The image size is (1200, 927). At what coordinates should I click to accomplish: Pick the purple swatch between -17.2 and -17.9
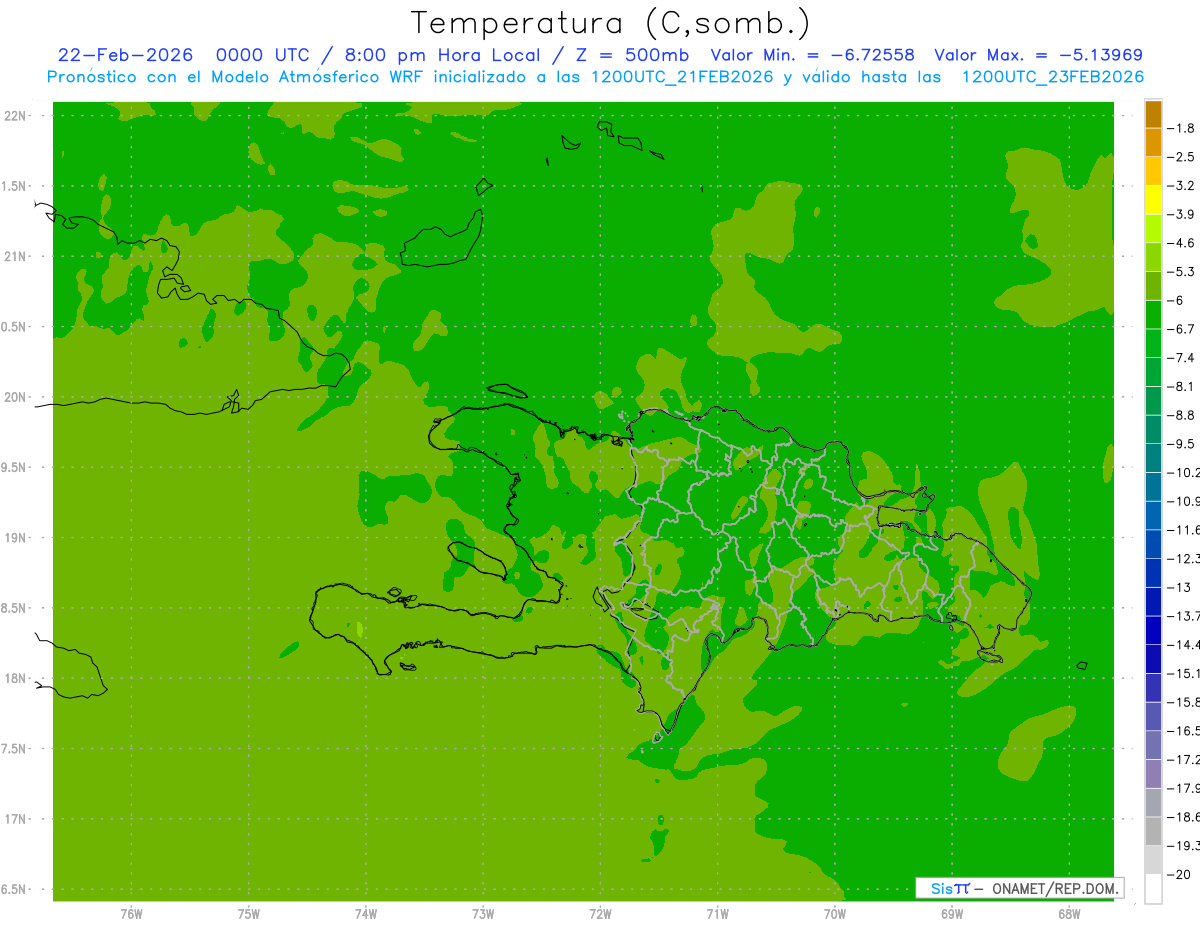[1153, 773]
